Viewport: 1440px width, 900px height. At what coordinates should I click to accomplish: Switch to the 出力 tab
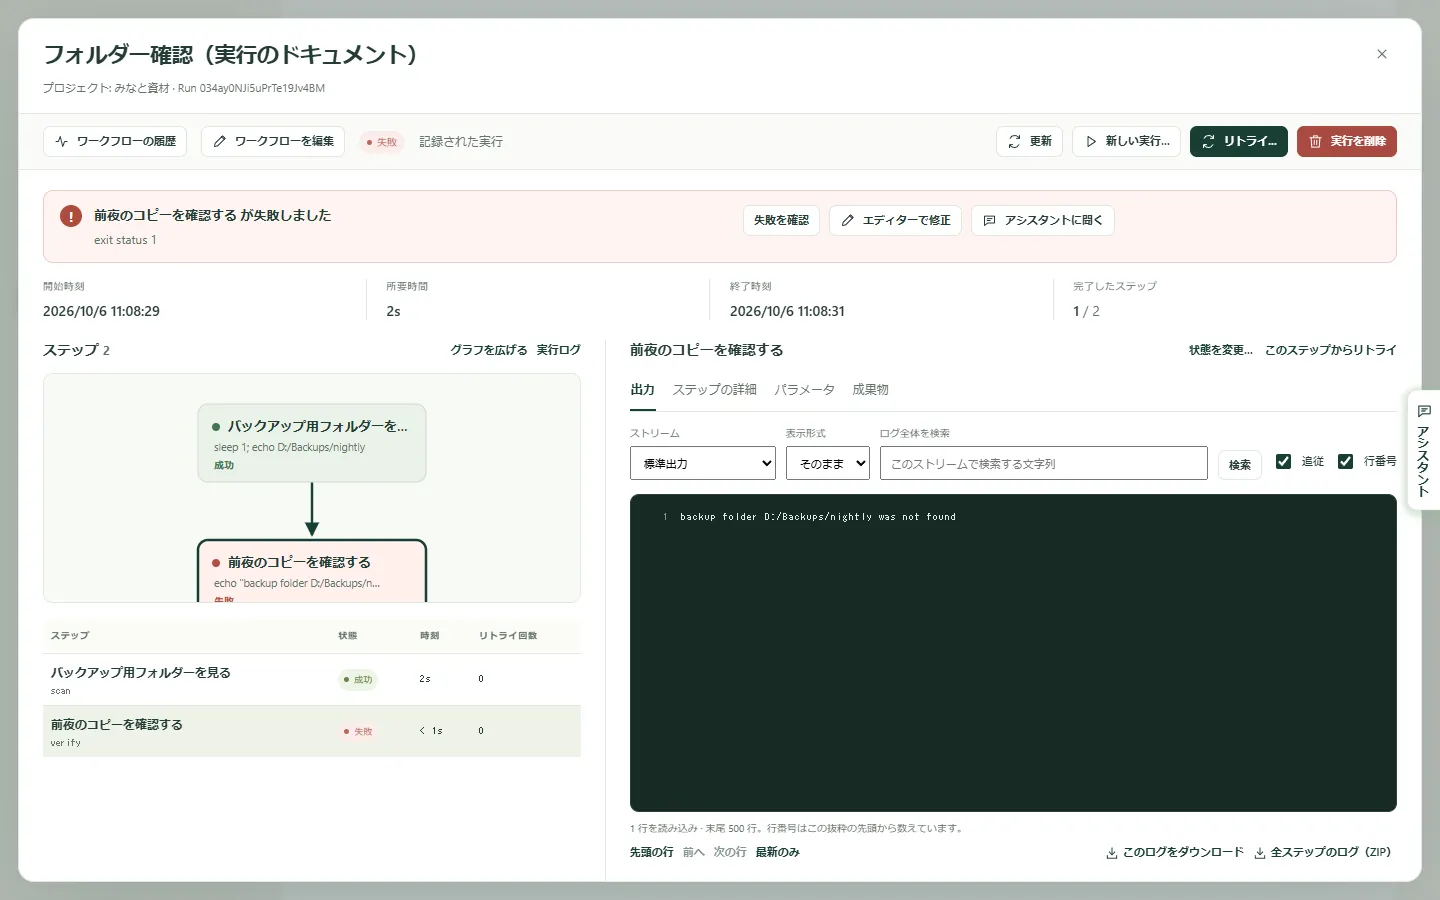tap(643, 390)
